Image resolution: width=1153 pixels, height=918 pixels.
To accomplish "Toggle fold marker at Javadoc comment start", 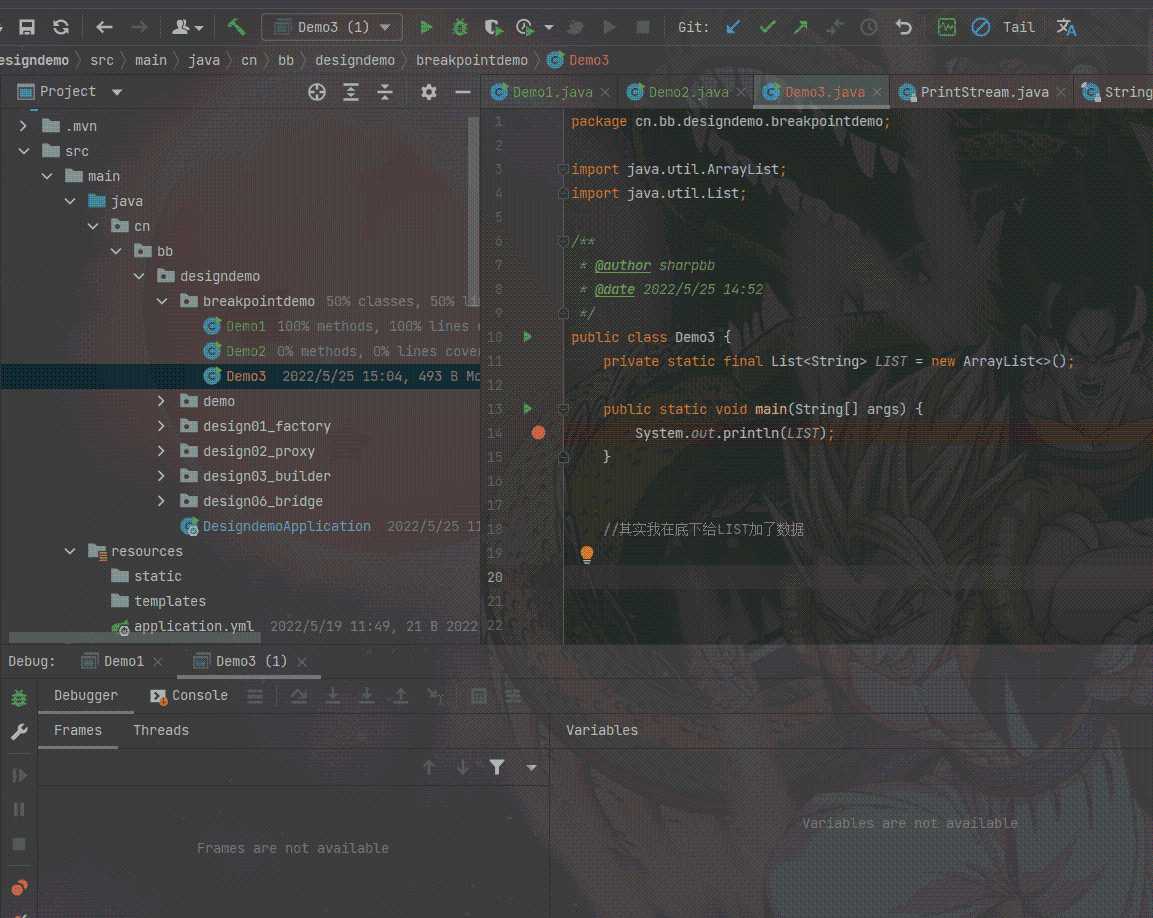I will (563, 241).
